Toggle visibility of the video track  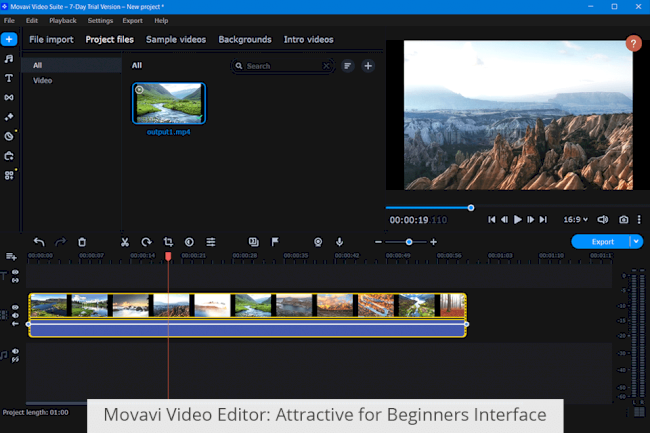[15, 307]
